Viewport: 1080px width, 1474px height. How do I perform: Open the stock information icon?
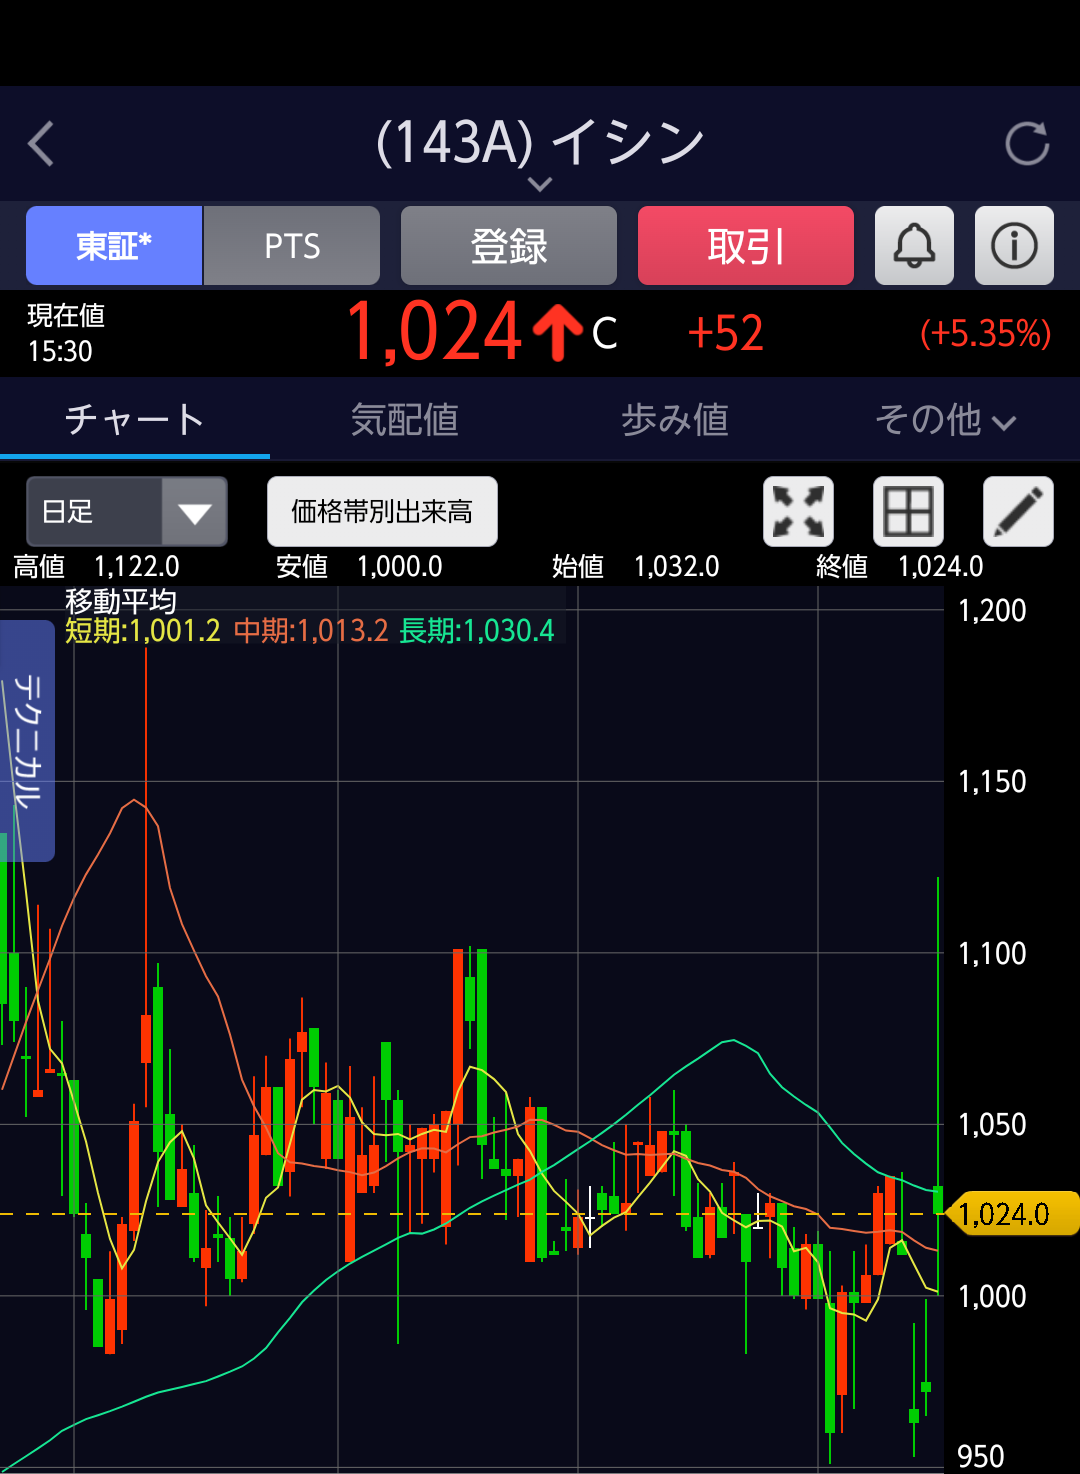(x=1014, y=246)
